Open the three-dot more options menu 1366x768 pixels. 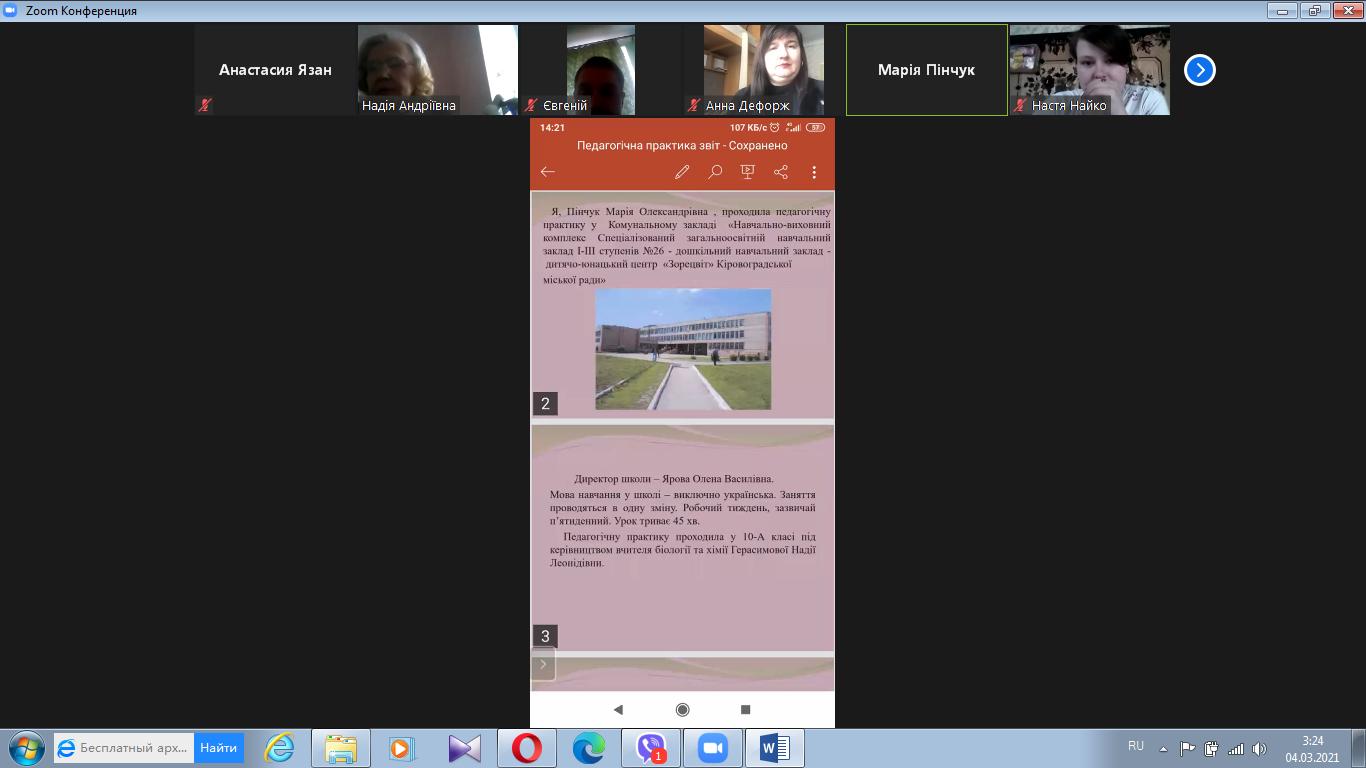pos(814,172)
